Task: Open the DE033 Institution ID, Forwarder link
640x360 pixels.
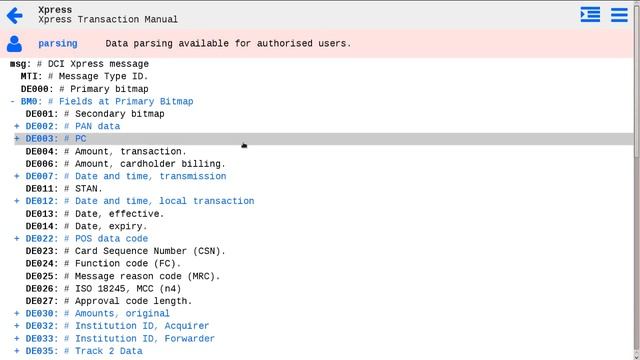Action: coord(120,339)
